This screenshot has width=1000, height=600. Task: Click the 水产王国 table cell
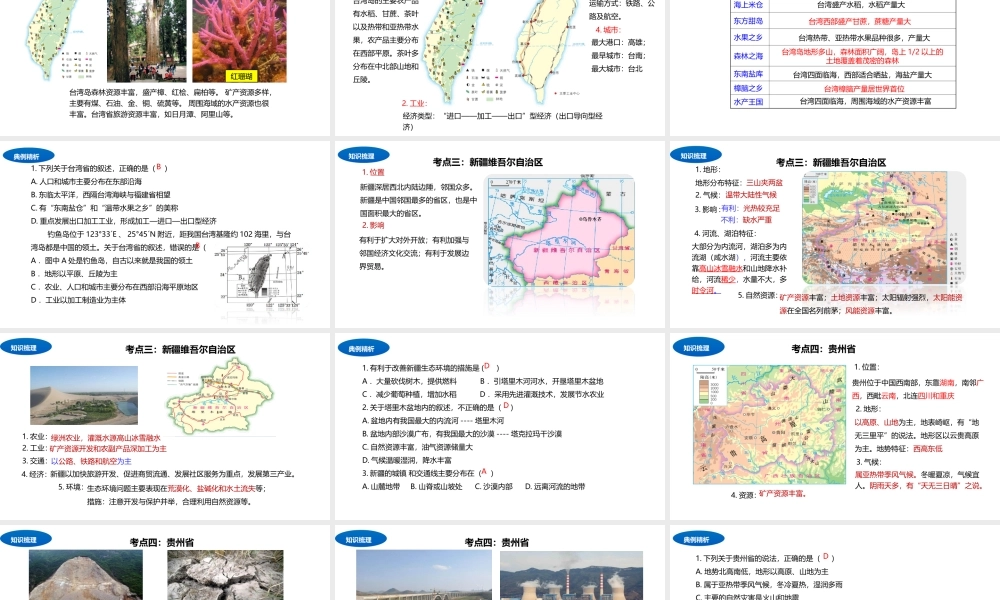point(748,101)
